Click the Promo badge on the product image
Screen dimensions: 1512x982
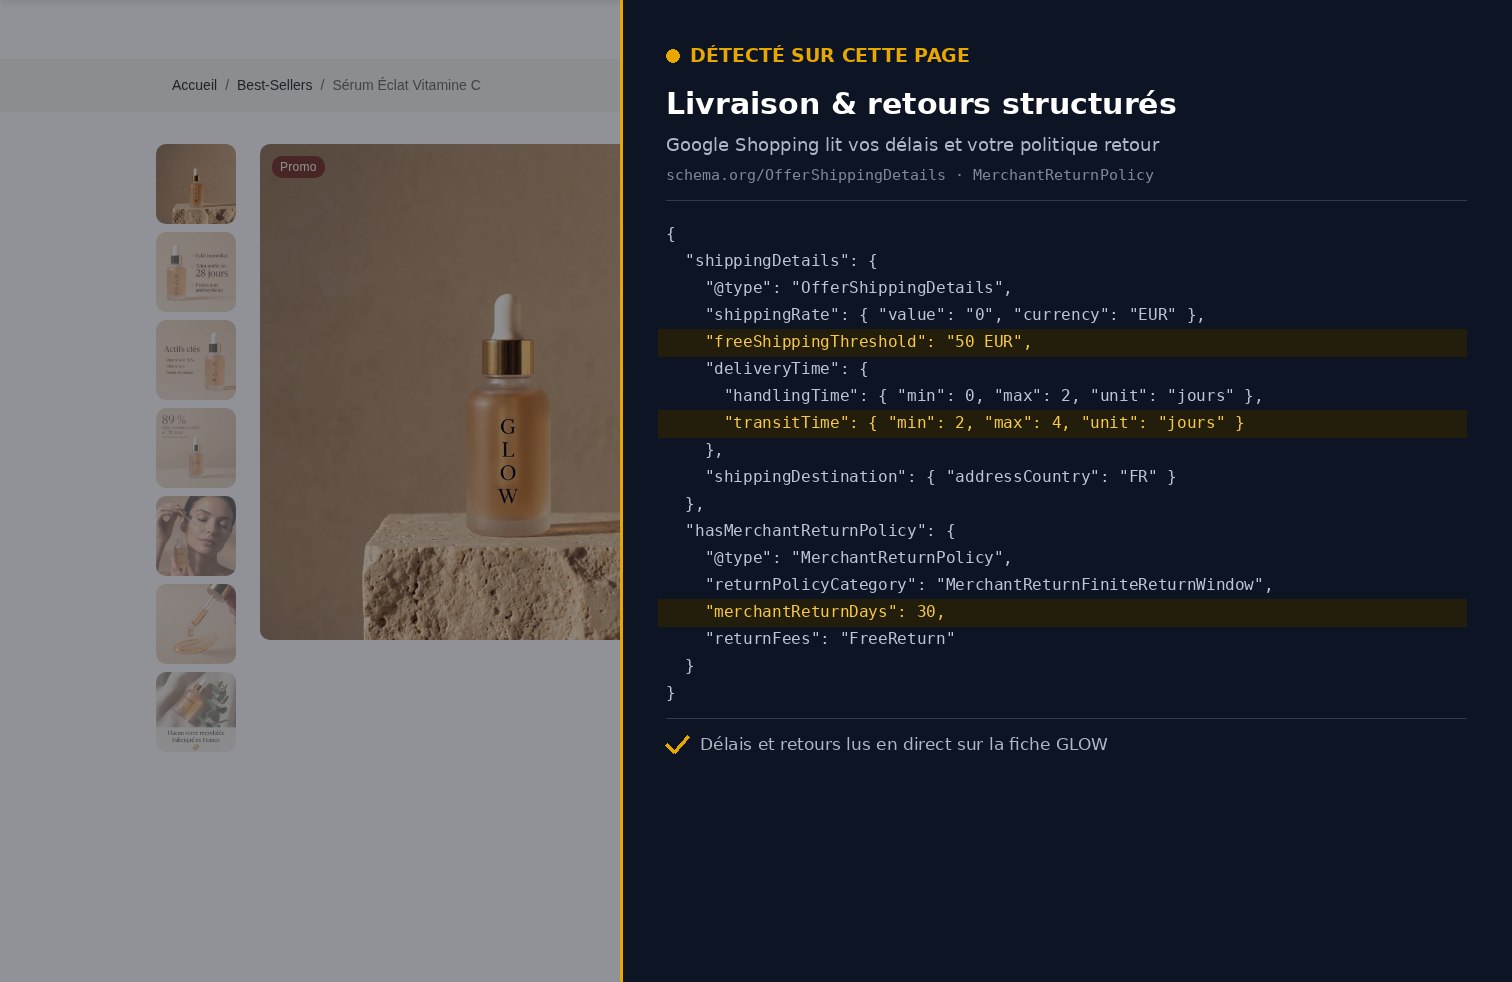click(298, 167)
